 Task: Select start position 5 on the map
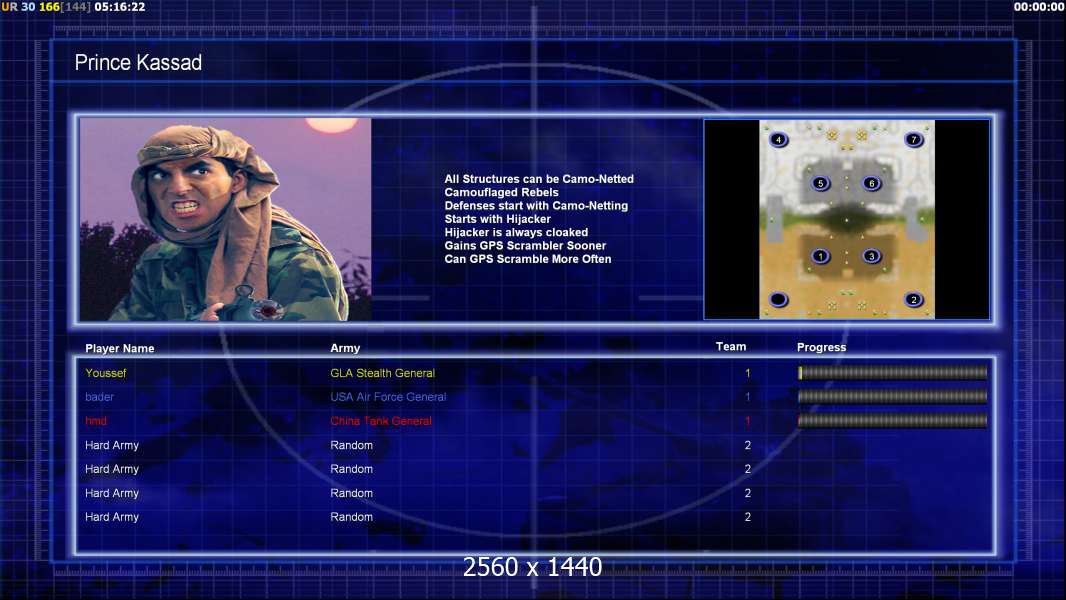821,183
